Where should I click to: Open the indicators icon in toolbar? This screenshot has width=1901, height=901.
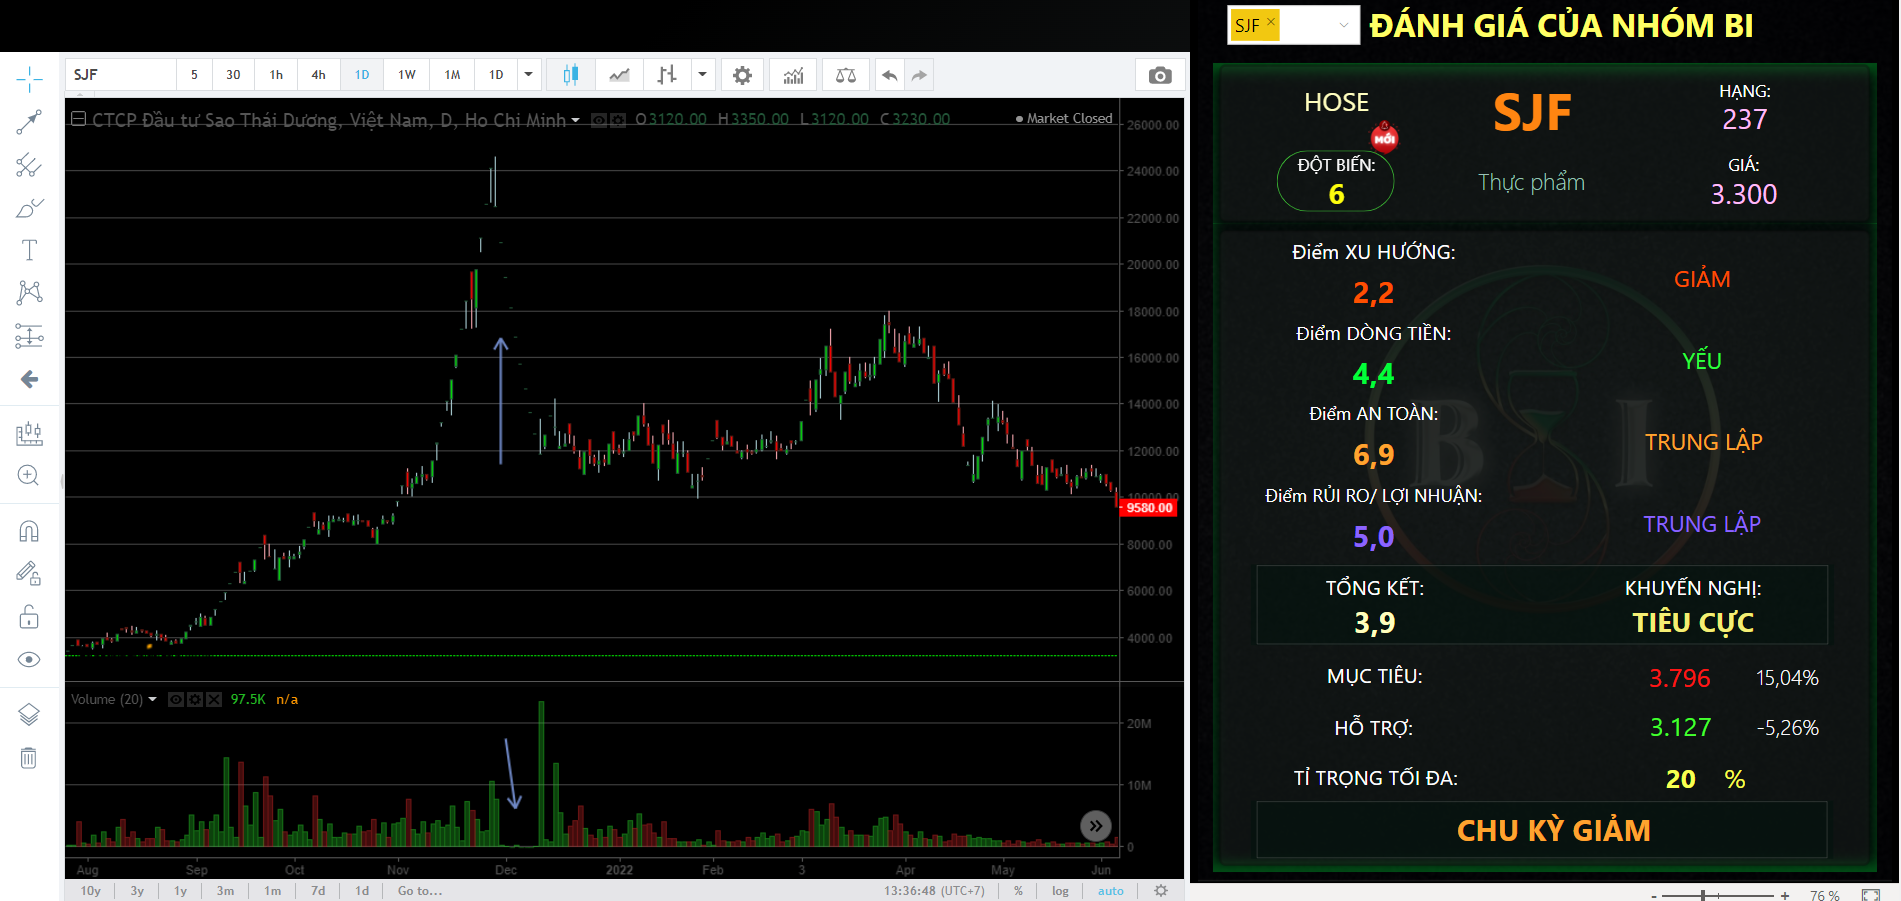click(x=793, y=75)
